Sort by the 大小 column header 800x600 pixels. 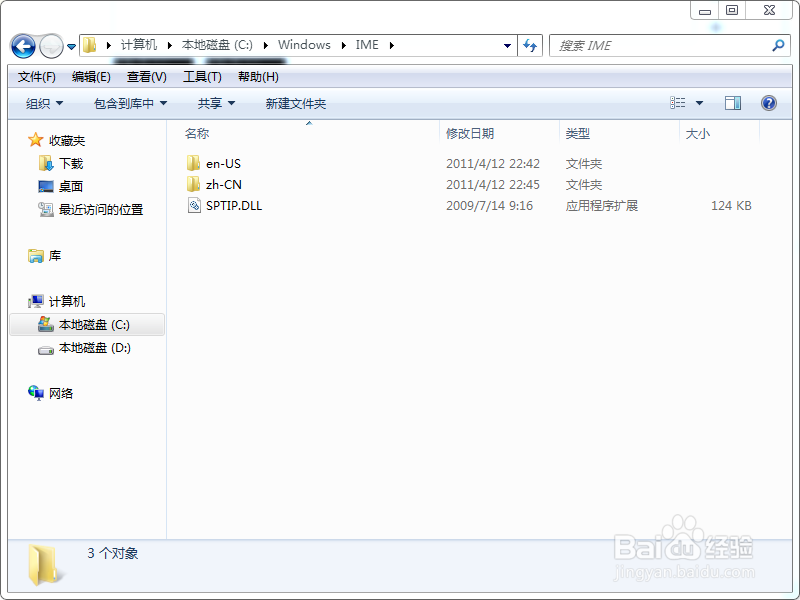pyautogui.click(x=697, y=134)
